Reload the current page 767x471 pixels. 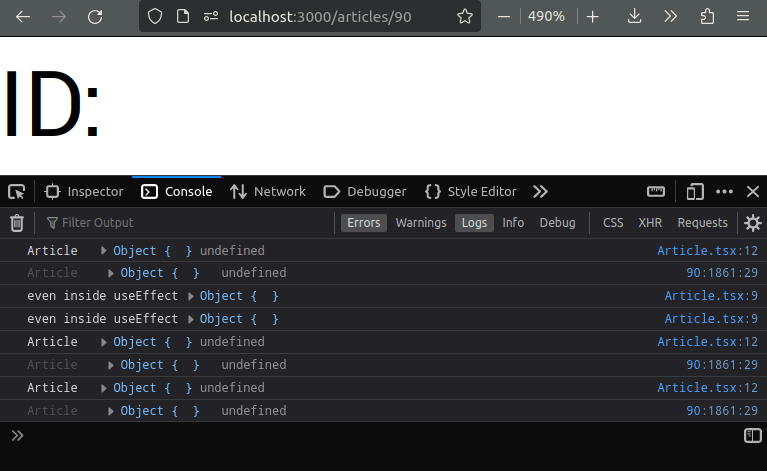click(95, 17)
